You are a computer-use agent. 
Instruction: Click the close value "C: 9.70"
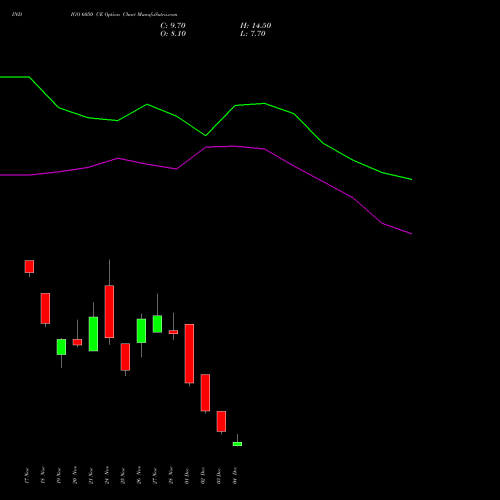(173, 26)
